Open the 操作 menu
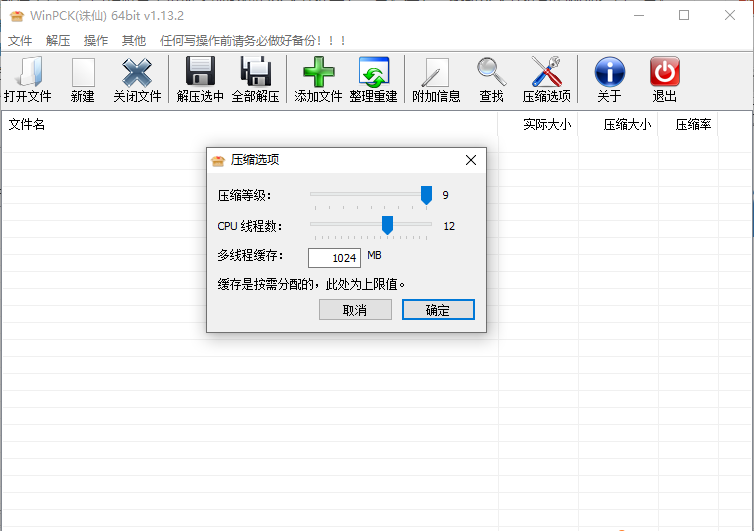Screen dimensions: 754x531 pyautogui.click(x=96, y=41)
